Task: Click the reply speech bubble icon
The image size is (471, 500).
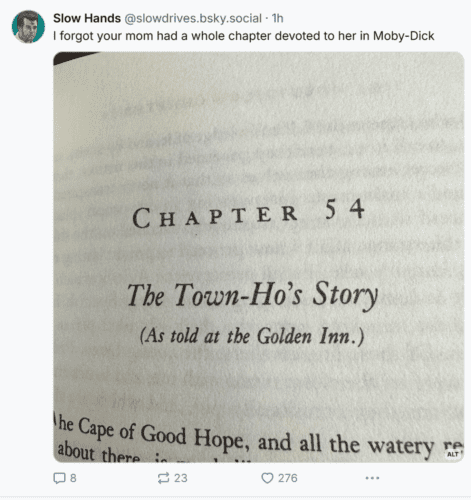Action: [x=59, y=478]
